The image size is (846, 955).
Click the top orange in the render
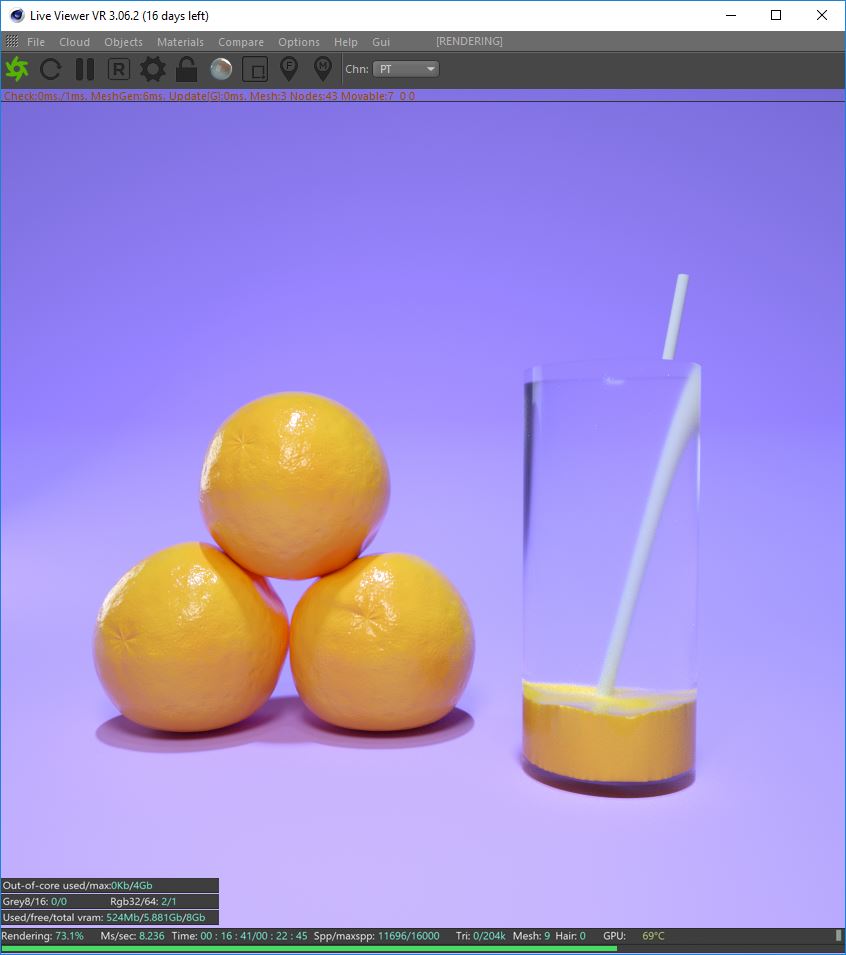click(x=295, y=485)
